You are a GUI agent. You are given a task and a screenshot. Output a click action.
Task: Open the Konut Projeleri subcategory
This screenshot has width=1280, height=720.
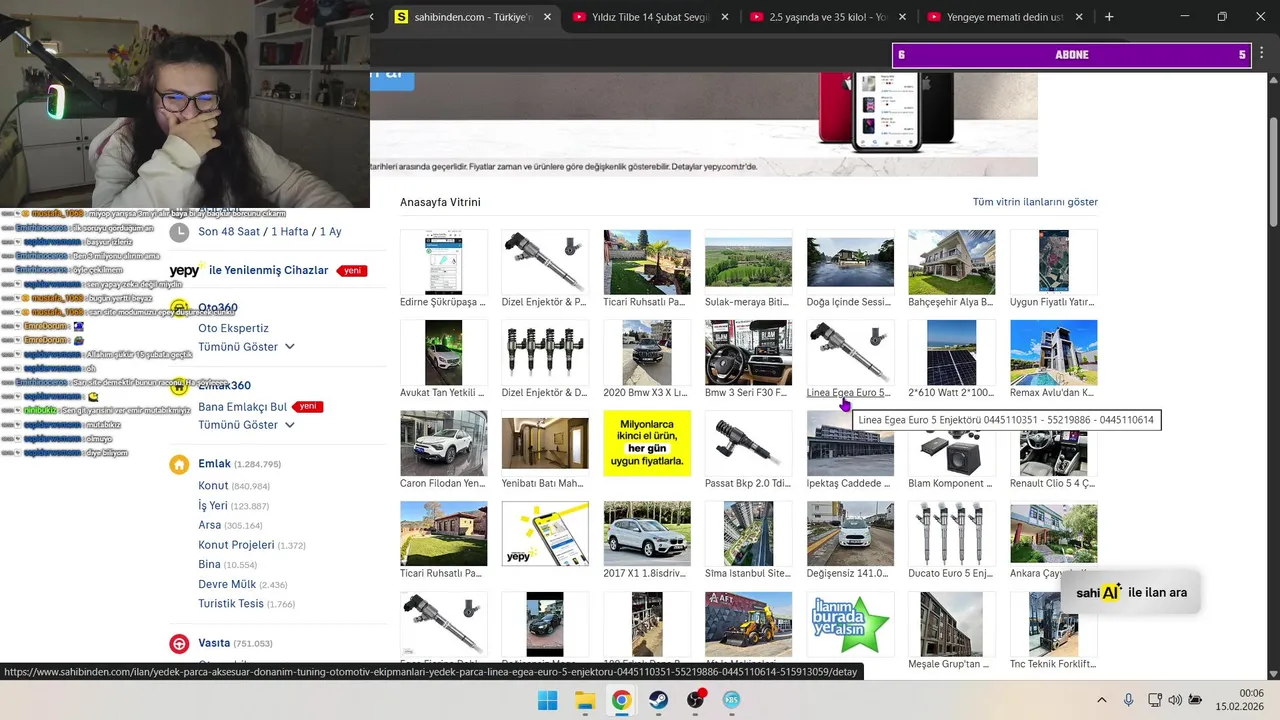click(236, 545)
